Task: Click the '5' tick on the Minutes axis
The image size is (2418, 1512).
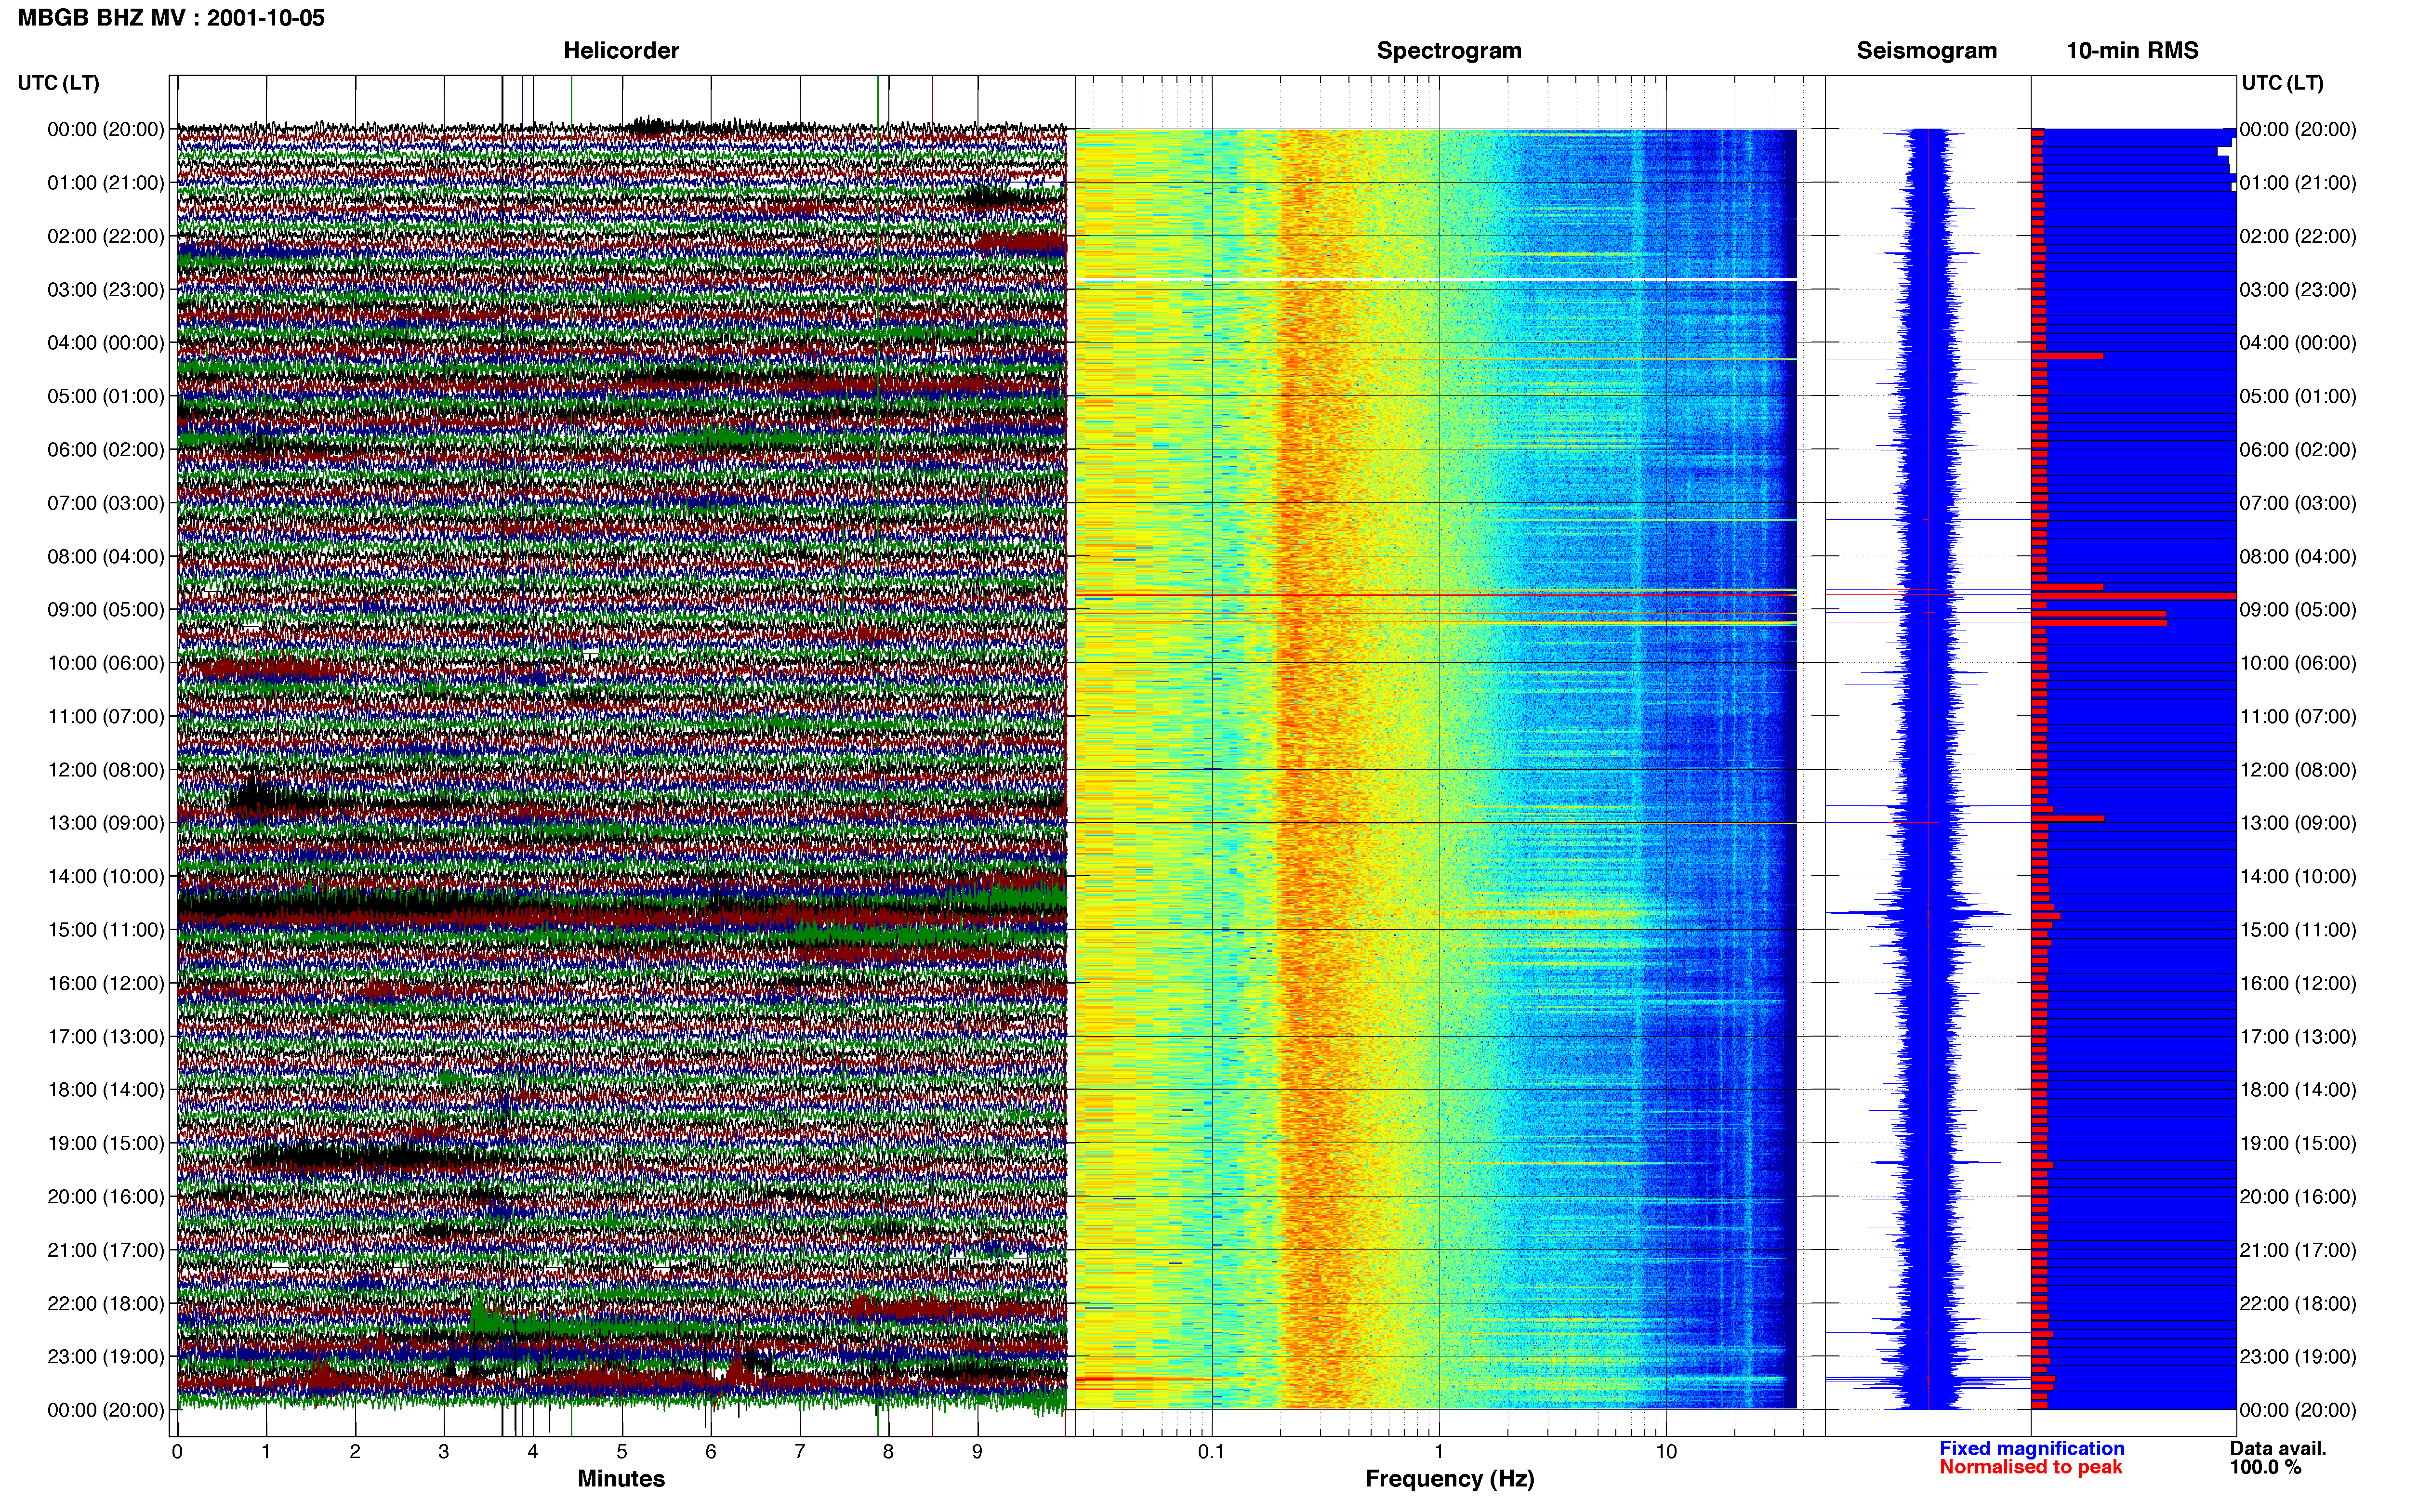Action: coord(622,1451)
